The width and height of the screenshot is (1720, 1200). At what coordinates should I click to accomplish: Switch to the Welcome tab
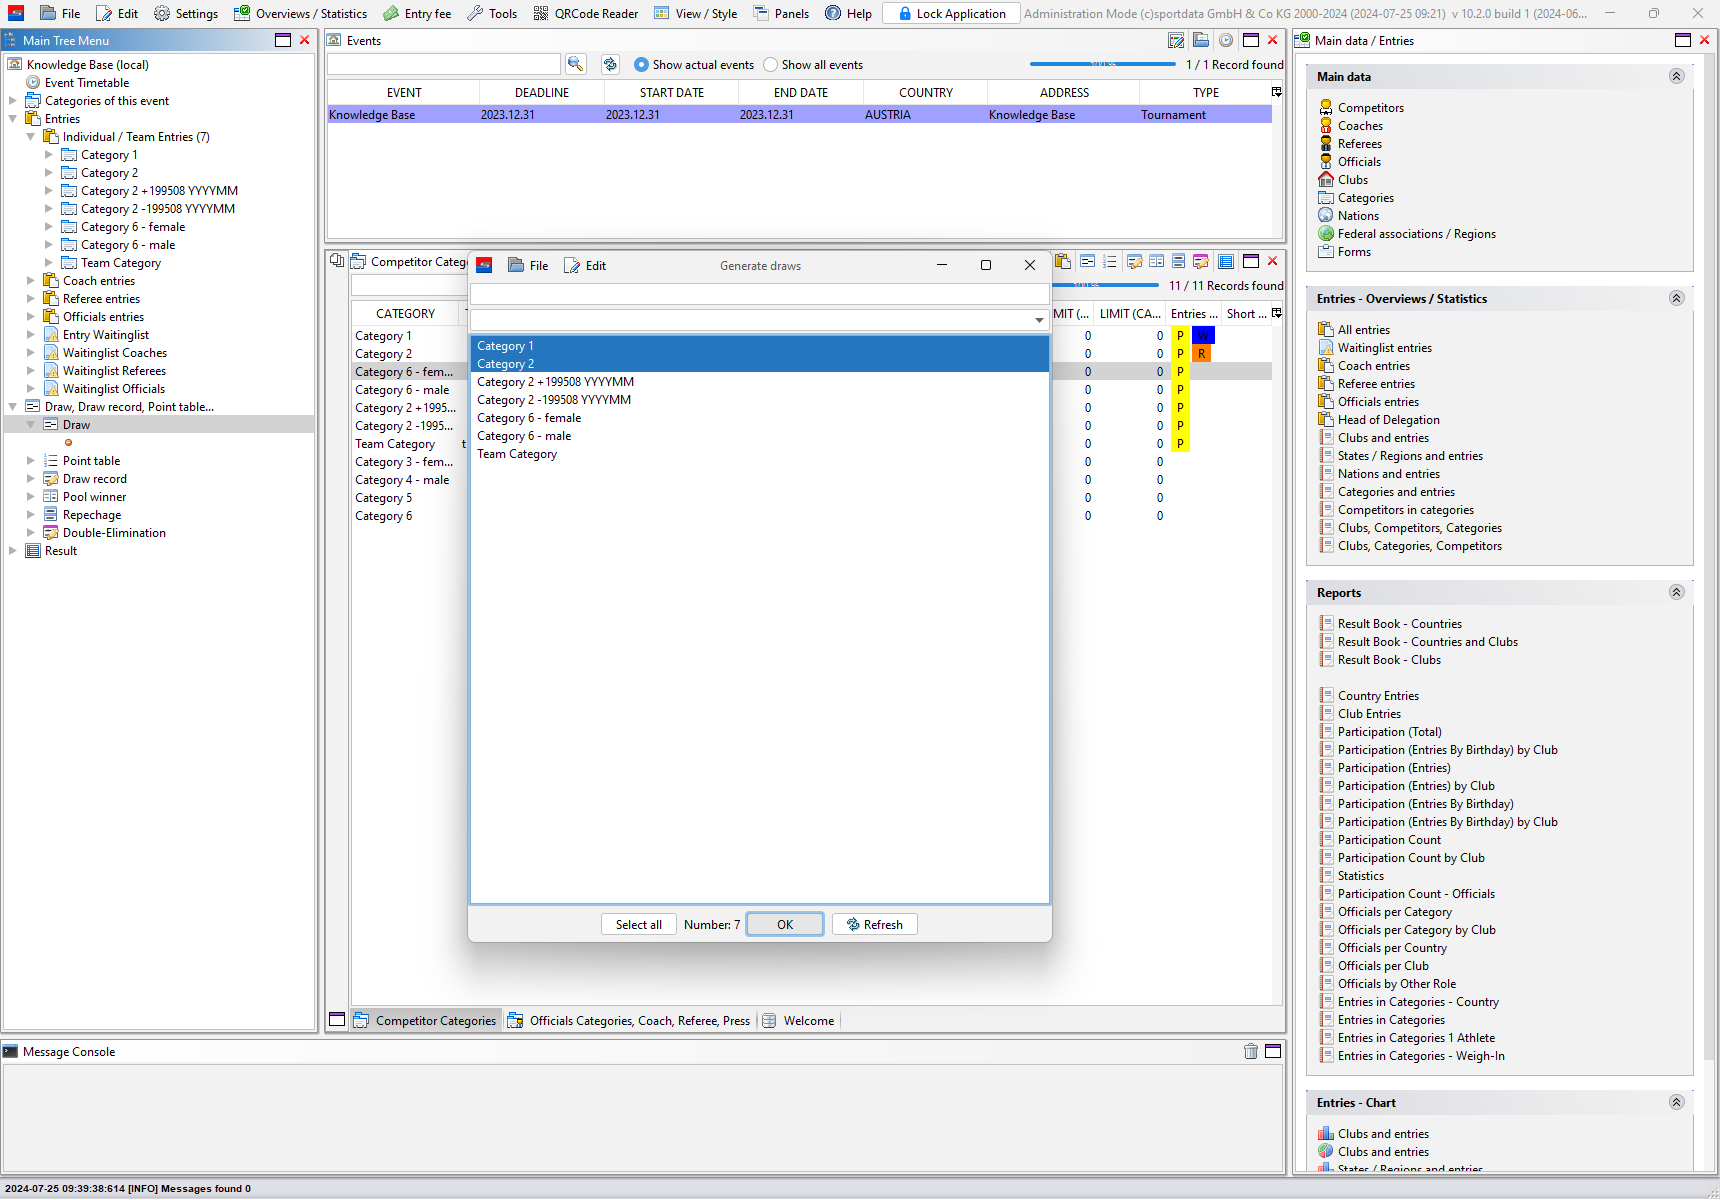pos(798,1020)
